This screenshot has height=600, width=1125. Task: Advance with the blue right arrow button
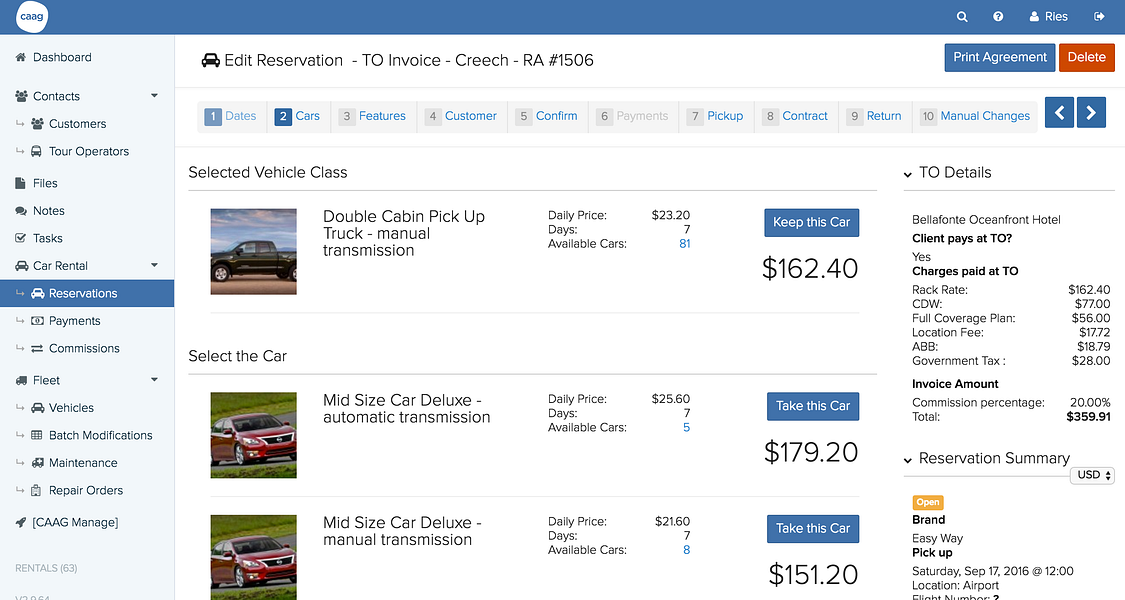[x=1091, y=112]
